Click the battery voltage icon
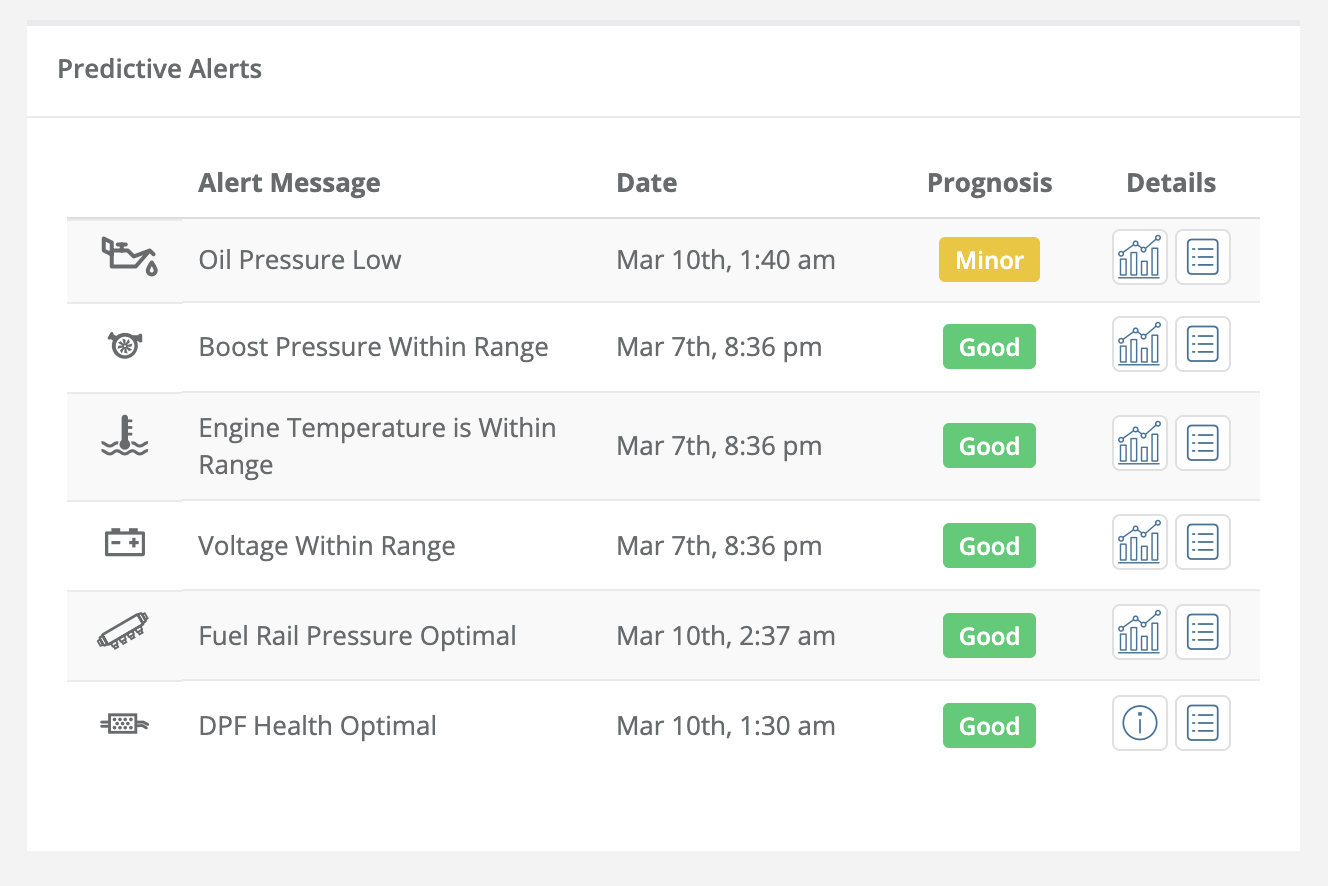Viewport: 1328px width, 886px height. (125, 544)
